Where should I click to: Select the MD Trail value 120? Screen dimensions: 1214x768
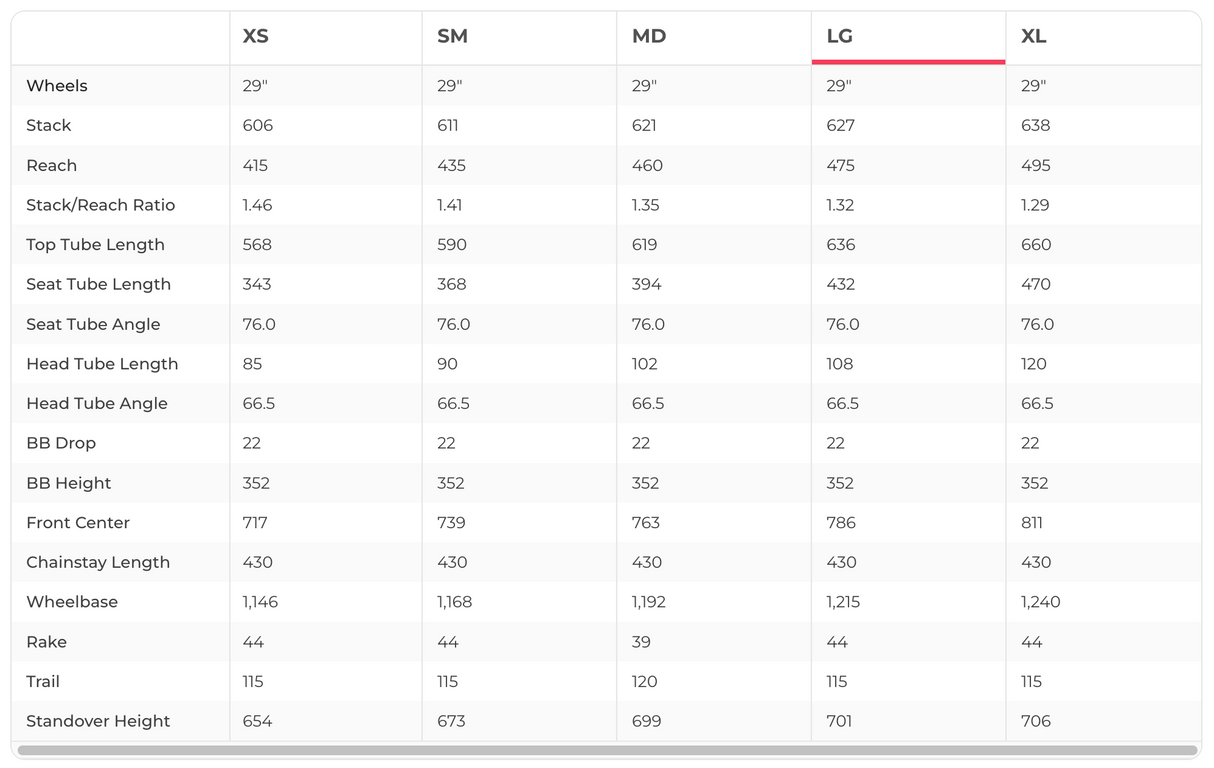coord(645,682)
